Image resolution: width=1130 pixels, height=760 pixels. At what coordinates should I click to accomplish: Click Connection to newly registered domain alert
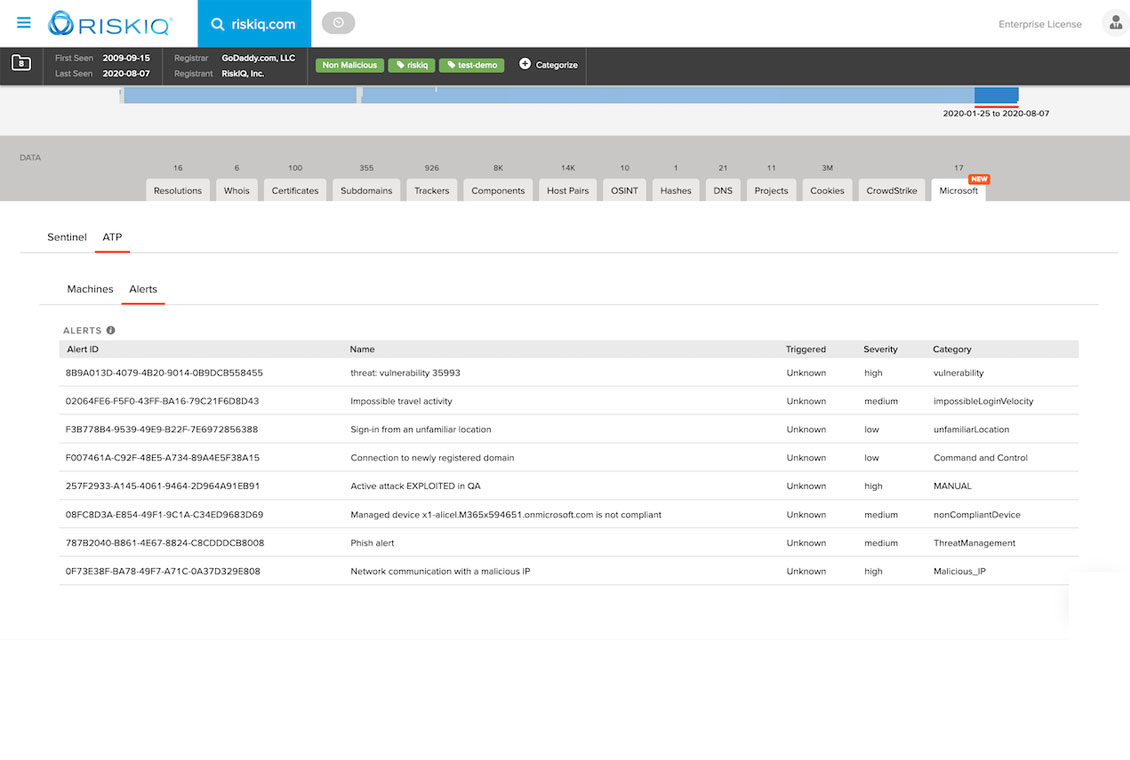tap(432, 457)
